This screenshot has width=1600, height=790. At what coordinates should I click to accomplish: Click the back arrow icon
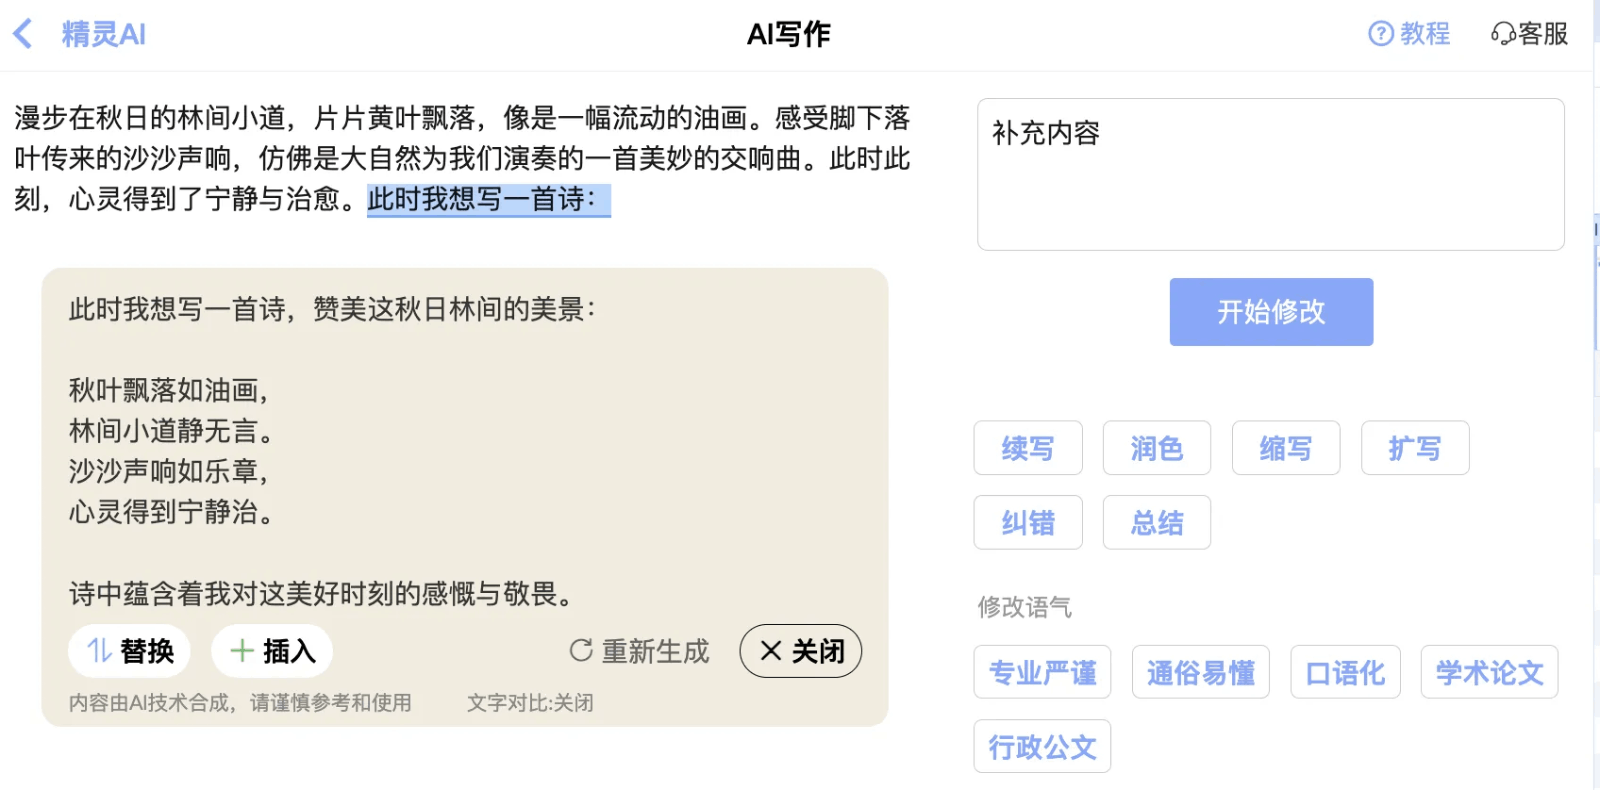click(x=23, y=34)
